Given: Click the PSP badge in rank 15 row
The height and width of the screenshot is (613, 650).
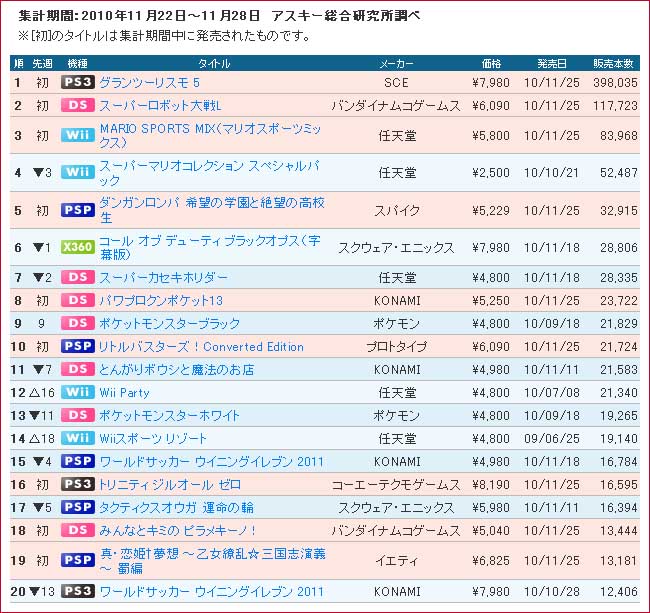Looking at the screenshot, I should pyautogui.click(x=78, y=461).
